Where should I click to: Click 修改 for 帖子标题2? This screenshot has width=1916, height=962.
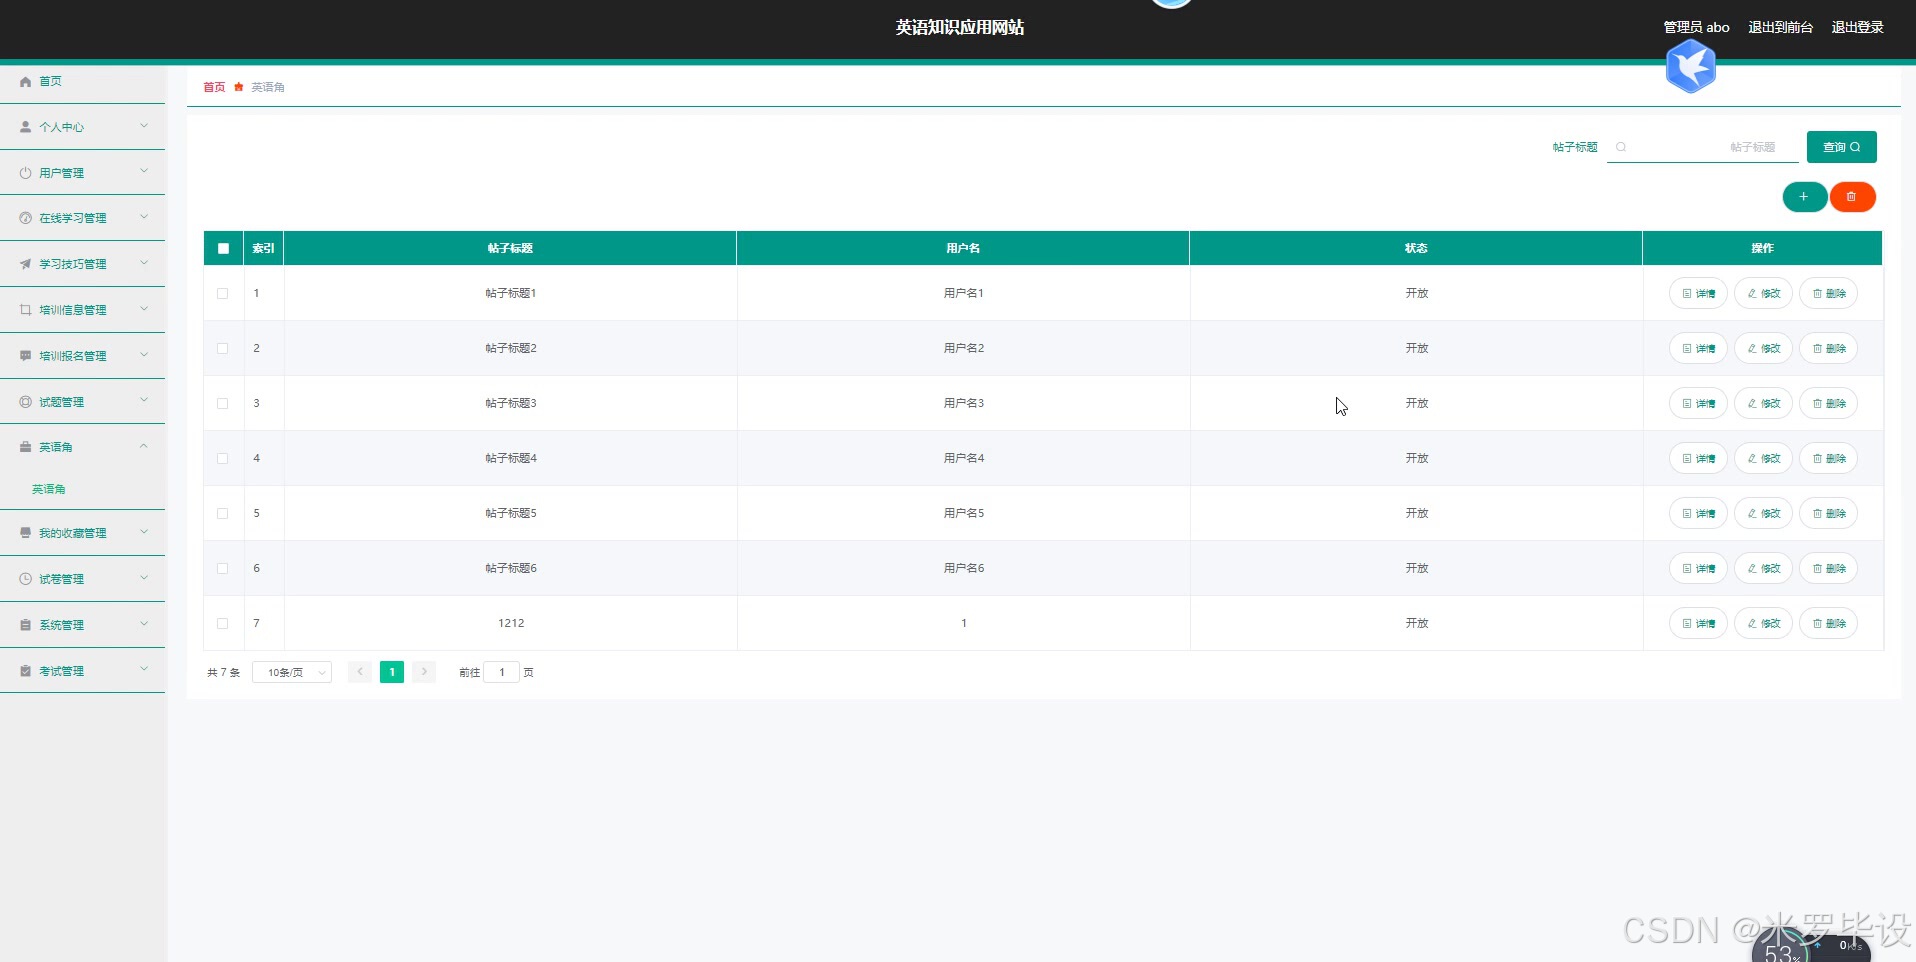(x=1763, y=348)
